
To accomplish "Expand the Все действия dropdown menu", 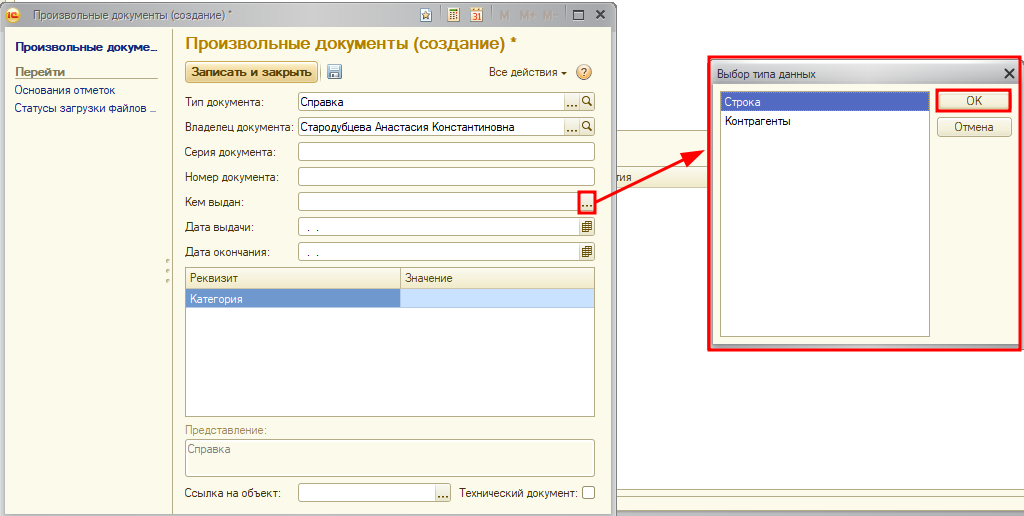I will 527,73.
